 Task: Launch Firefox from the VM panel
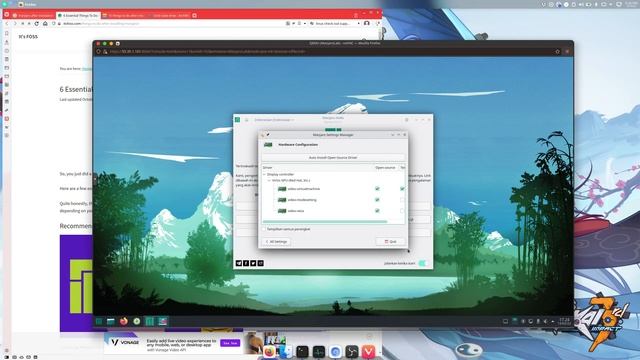tap(124, 321)
